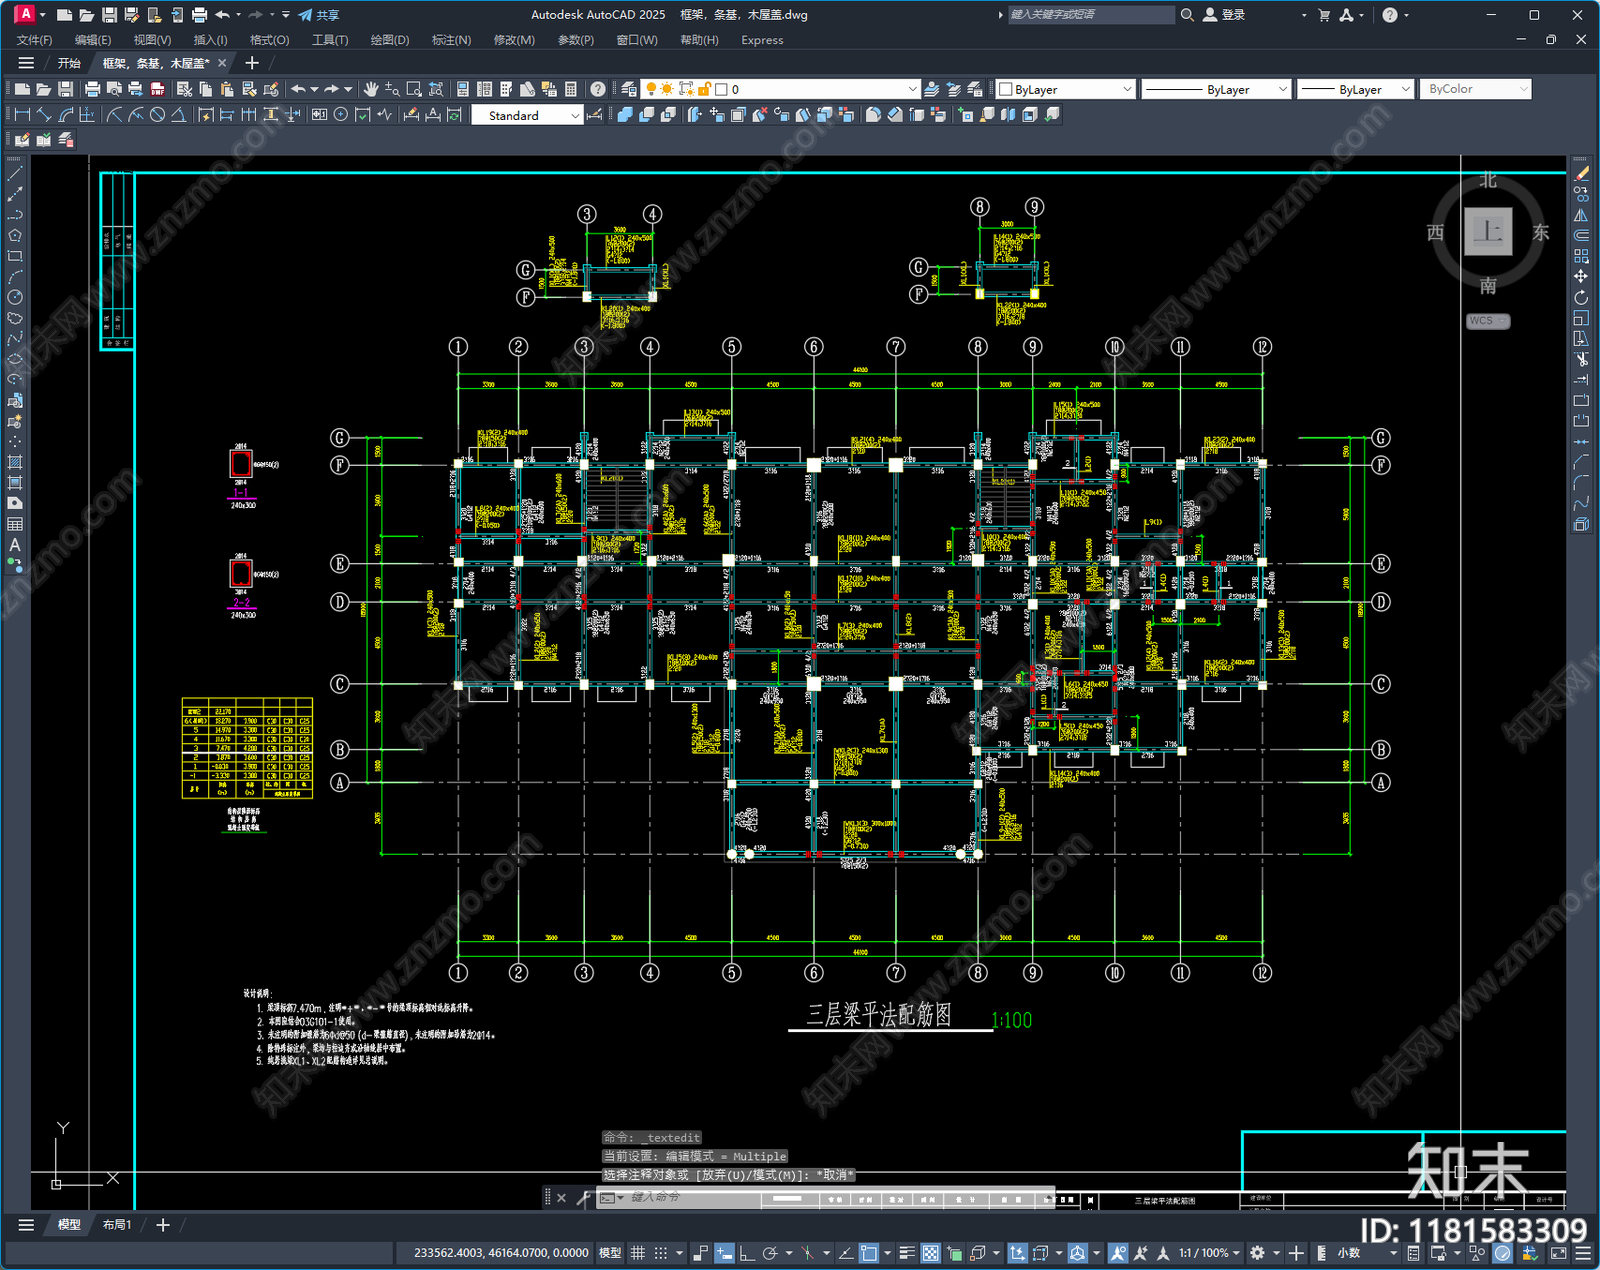Open the layer list dropdown
The image size is (1600, 1270).
coord(912,89)
